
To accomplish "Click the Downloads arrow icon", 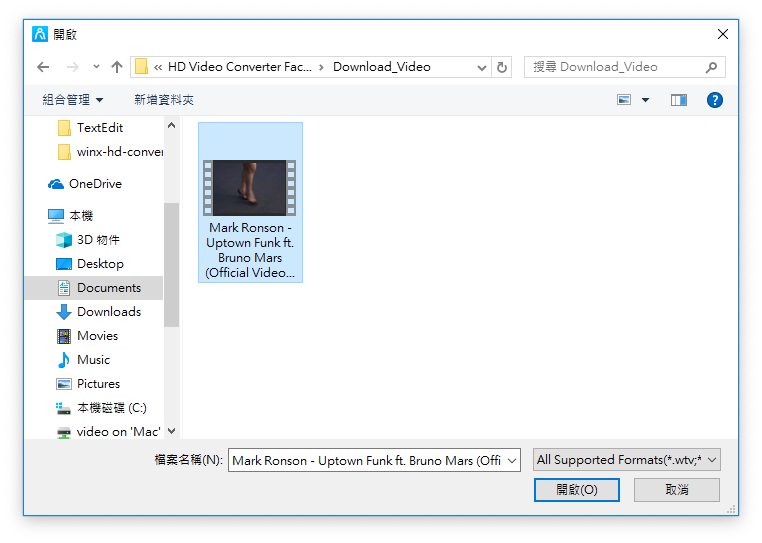I will [x=64, y=312].
